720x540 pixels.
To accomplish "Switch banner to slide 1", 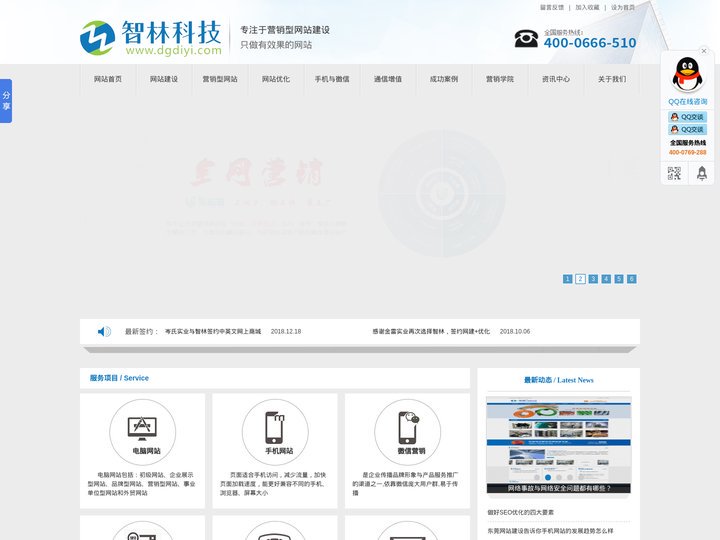I will click(568, 279).
